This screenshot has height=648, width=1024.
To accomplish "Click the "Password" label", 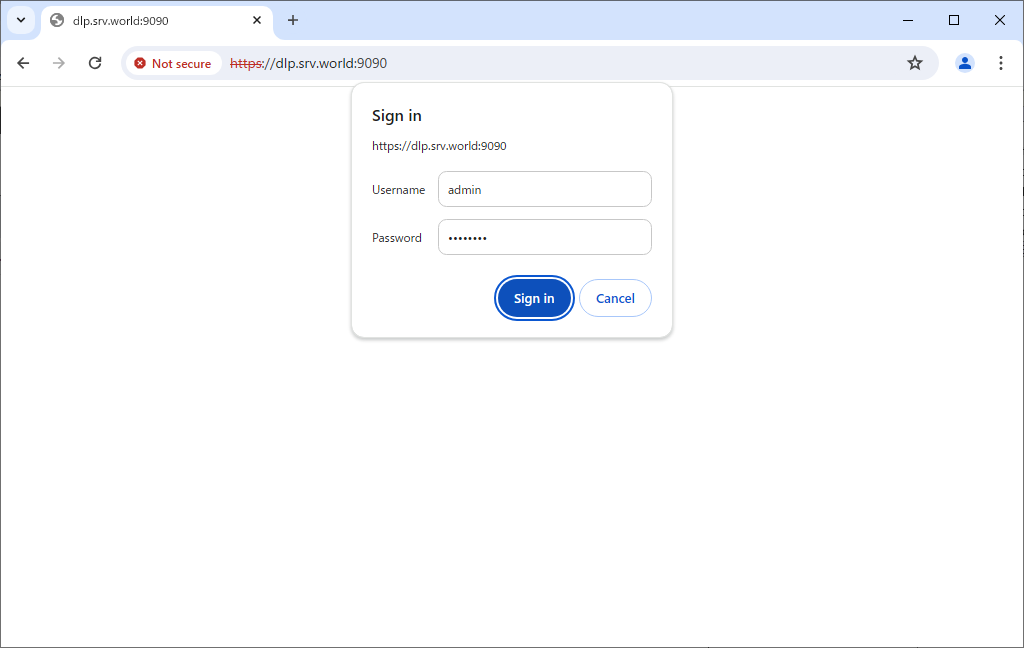I will [x=396, y=238].
